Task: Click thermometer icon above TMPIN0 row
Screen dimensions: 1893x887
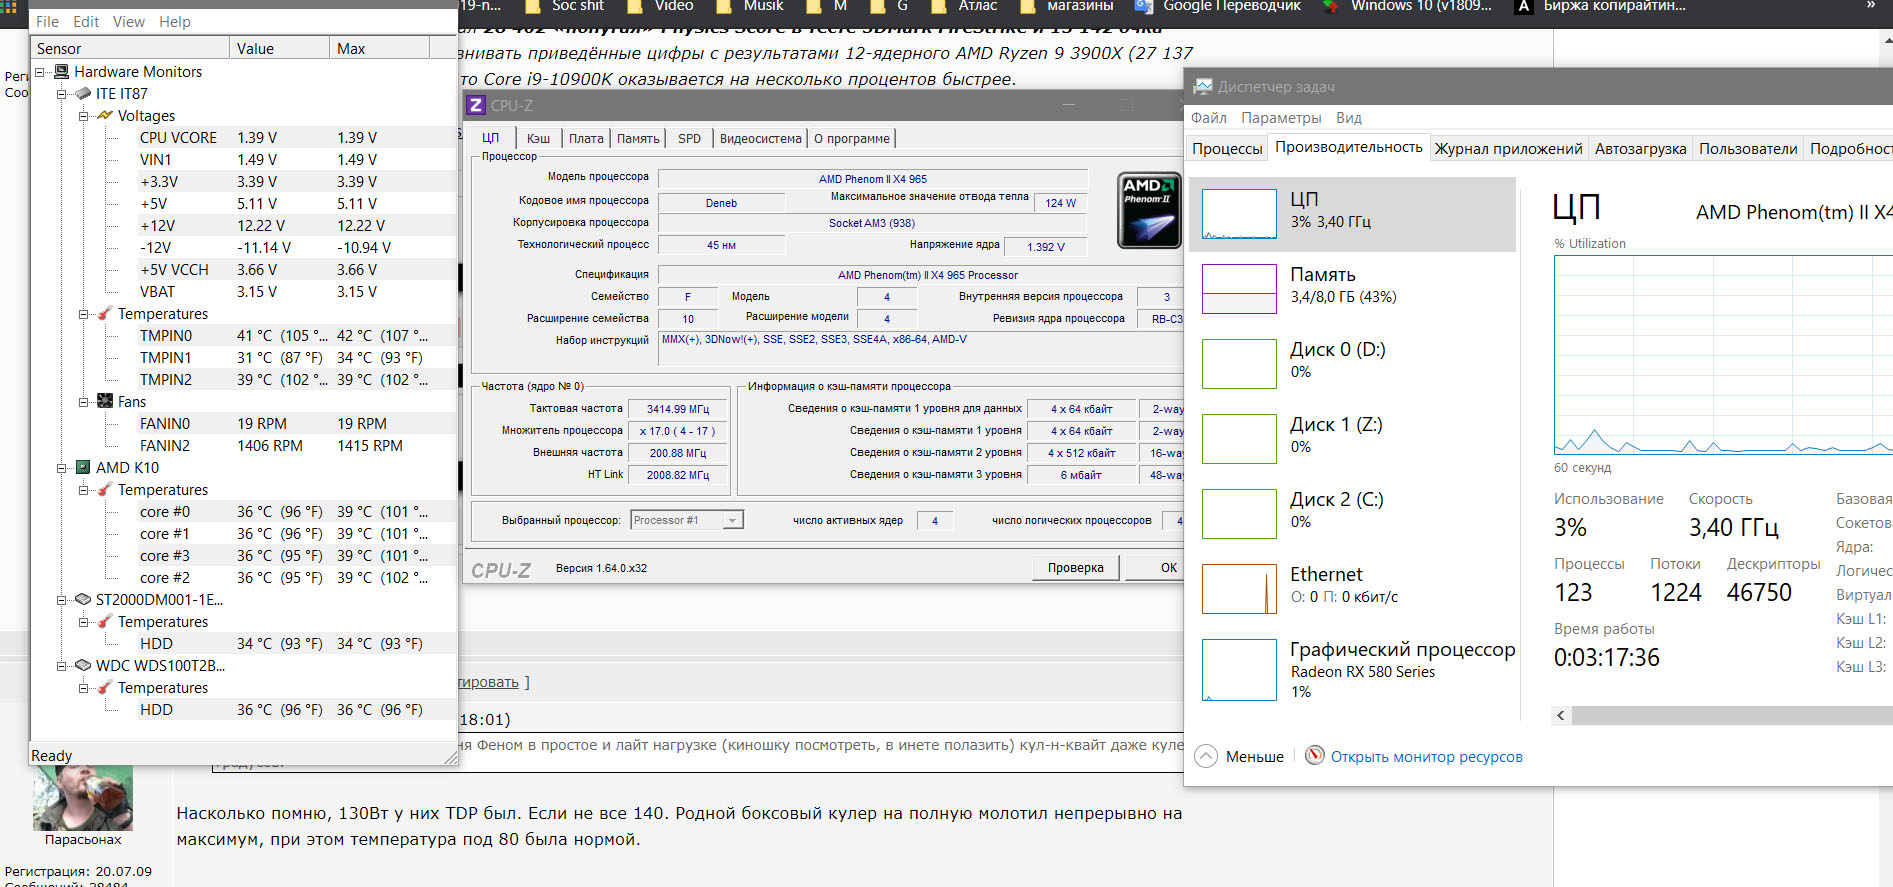Action: (105, 314)
